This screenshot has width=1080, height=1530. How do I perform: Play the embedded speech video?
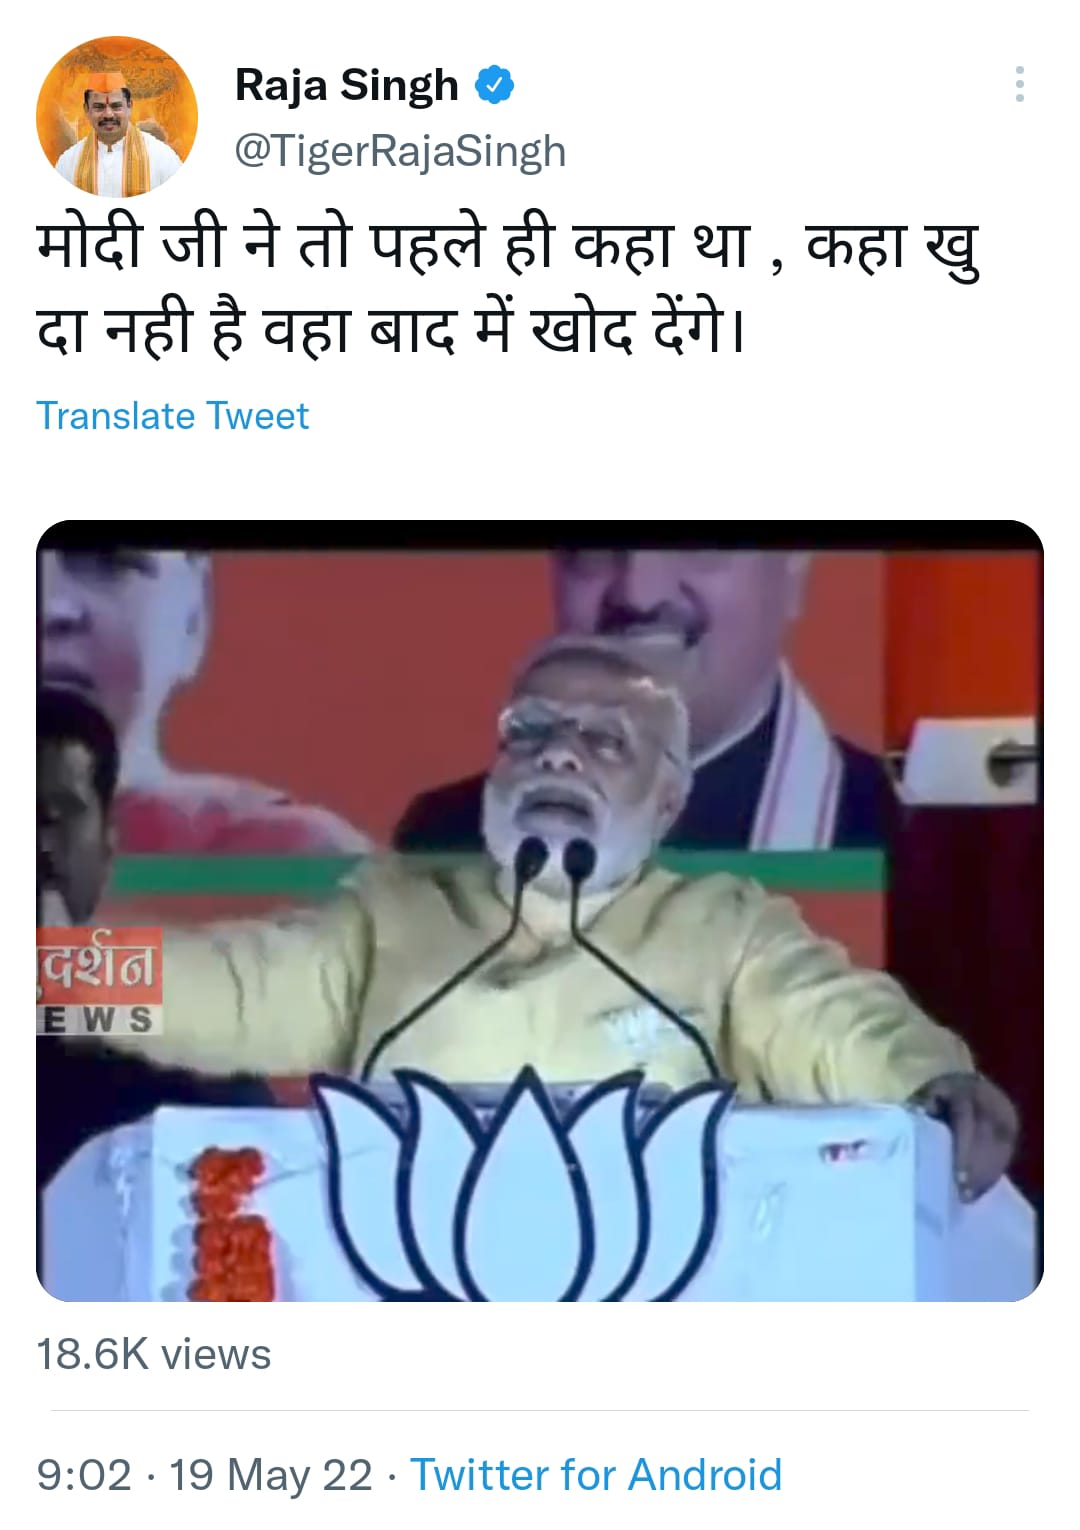(x=540, y=910)
